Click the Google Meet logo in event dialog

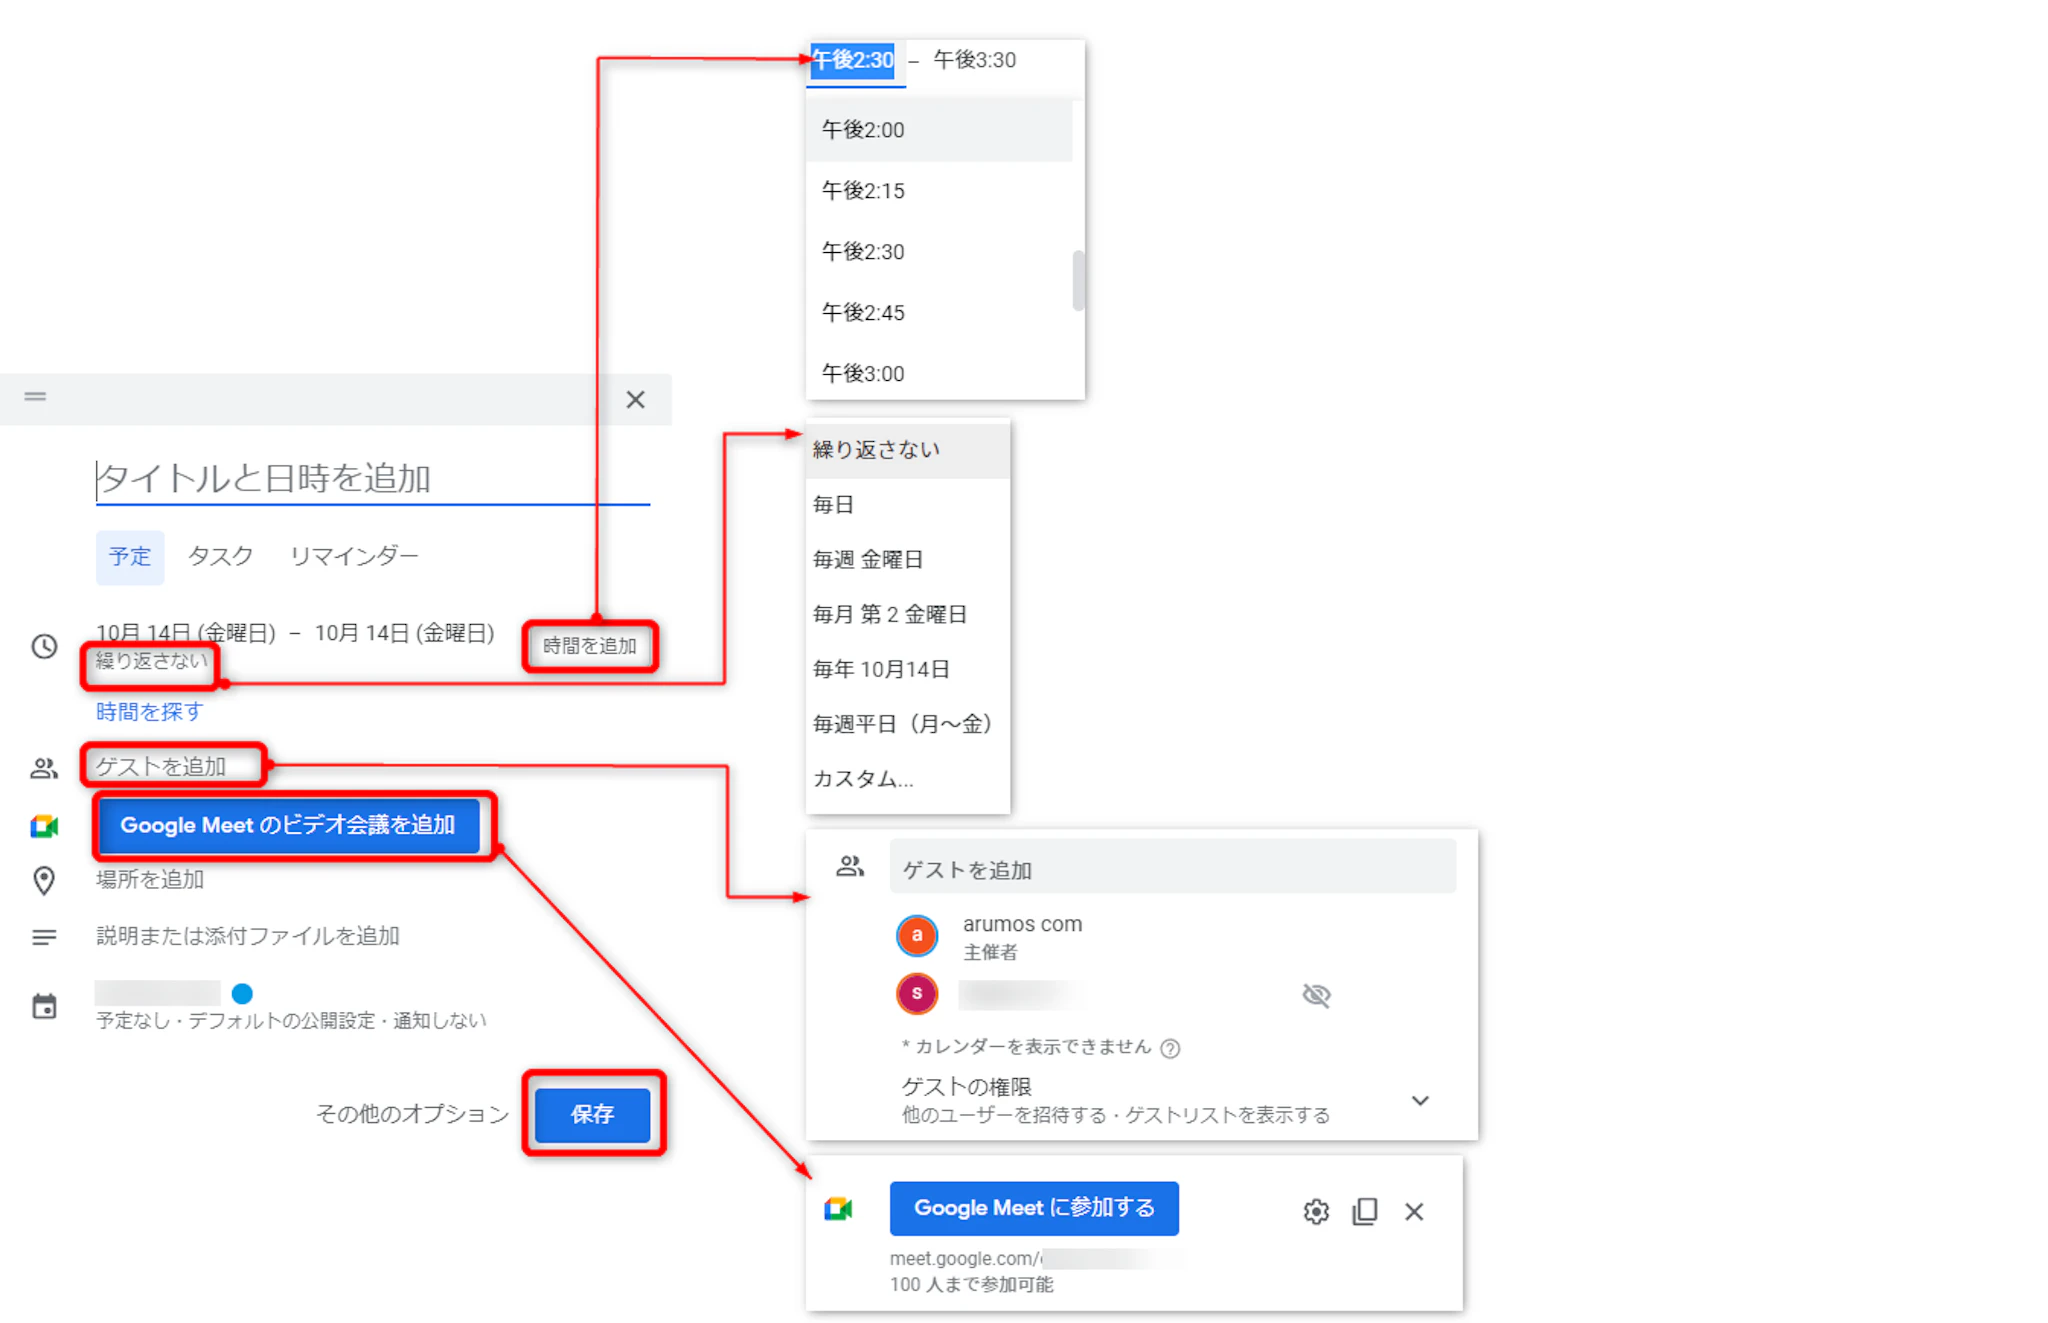click(44, 826)
